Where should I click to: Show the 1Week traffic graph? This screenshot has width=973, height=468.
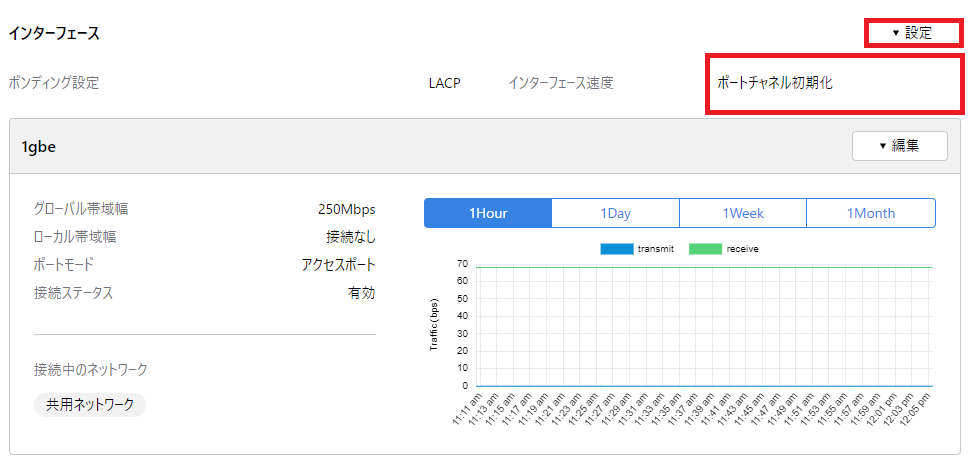coord(743,213)
